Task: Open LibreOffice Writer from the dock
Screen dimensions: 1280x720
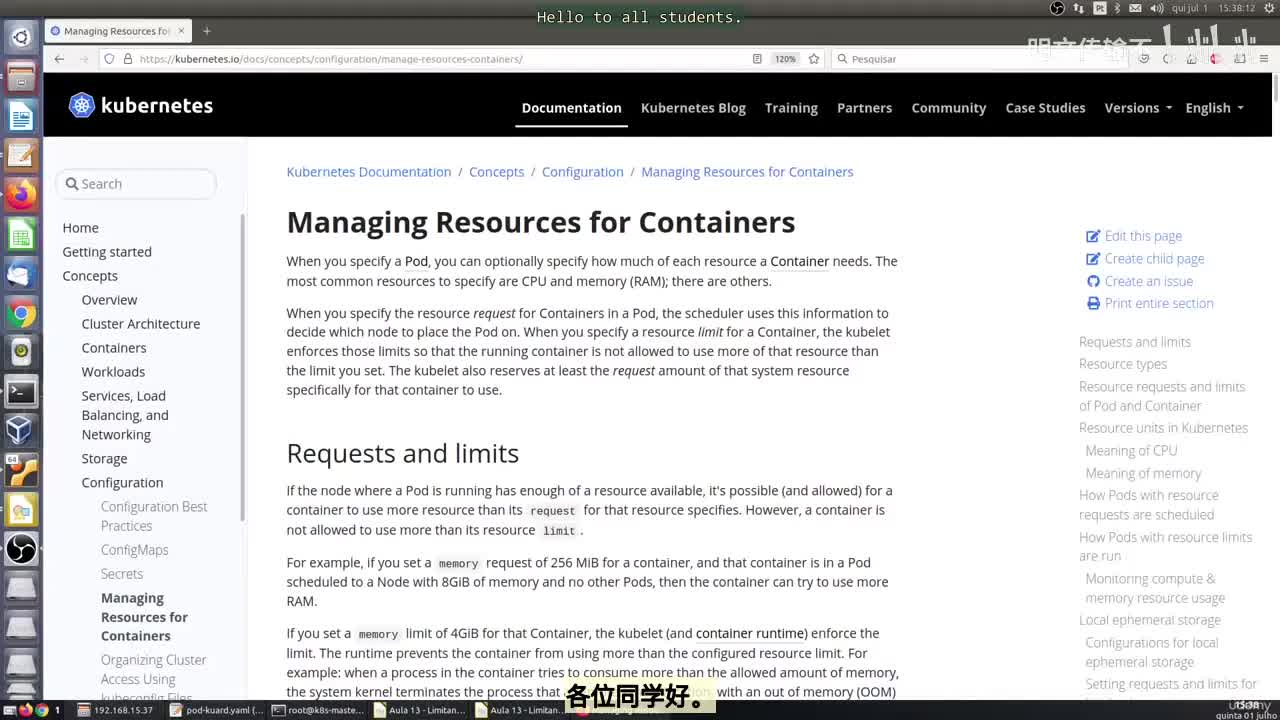Action: coord(21,116)
